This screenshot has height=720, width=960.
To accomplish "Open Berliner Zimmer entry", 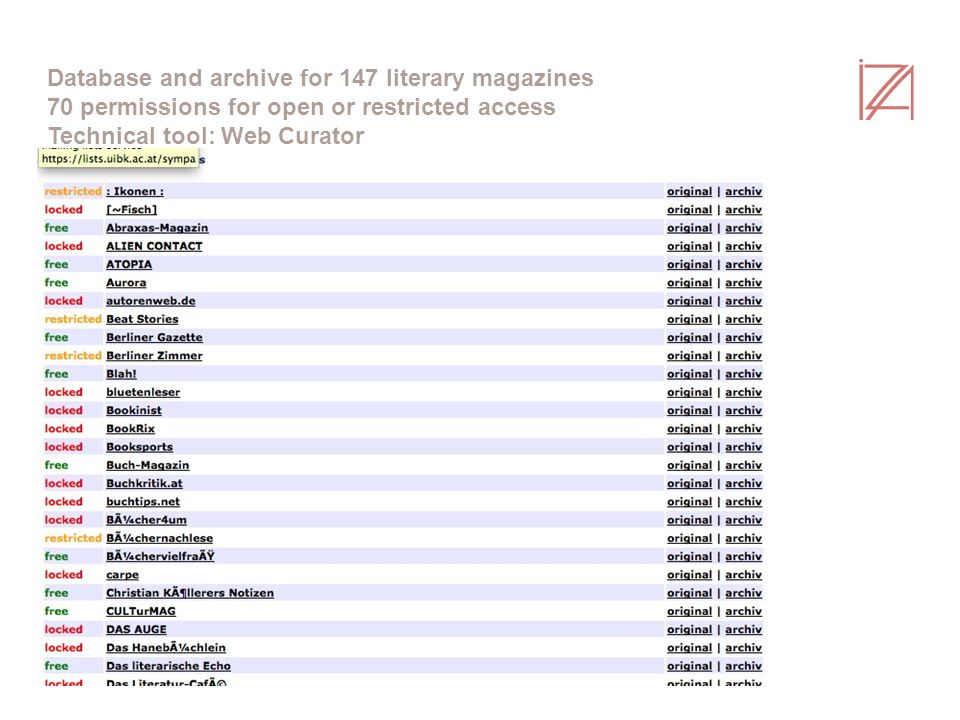I will [x=154, y=356].
